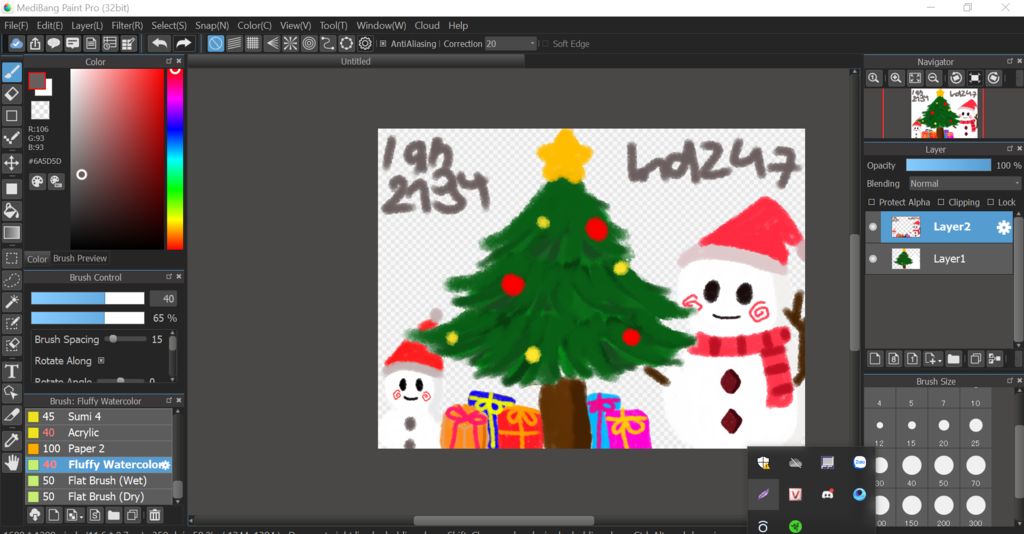
Task: Toggle the layer Lock checkbox
Action: coord(991,202)
